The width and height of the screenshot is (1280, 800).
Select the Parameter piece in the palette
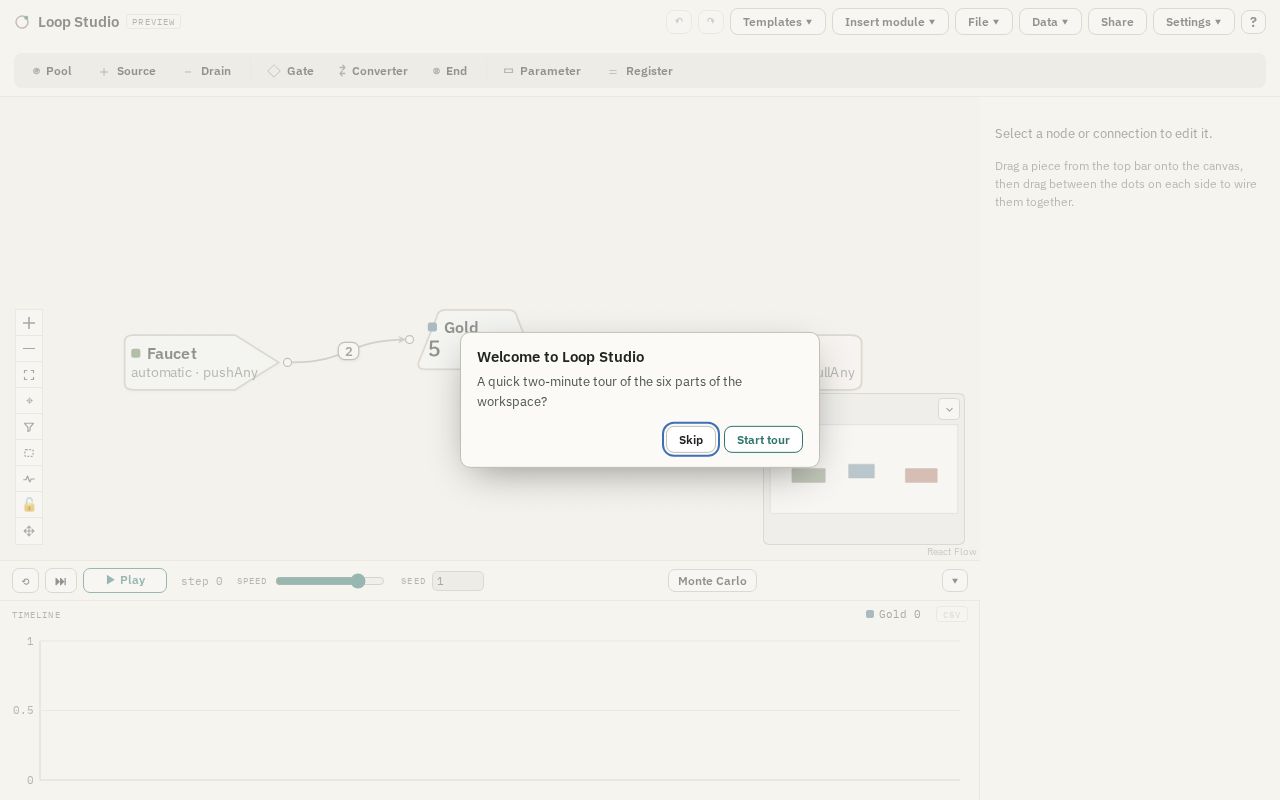tap(542, 71)
